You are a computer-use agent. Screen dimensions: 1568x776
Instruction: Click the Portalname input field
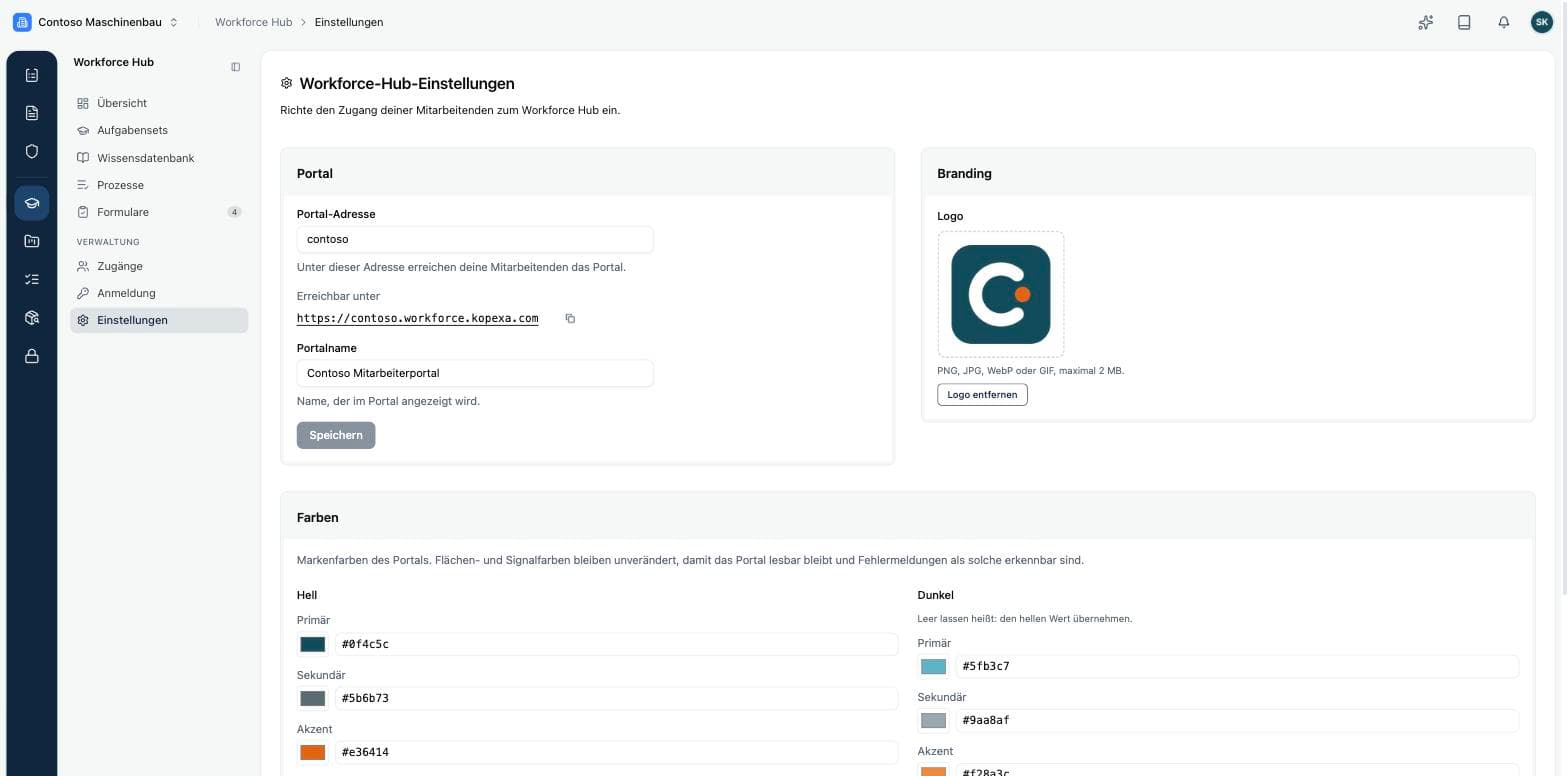click(475, 373)
